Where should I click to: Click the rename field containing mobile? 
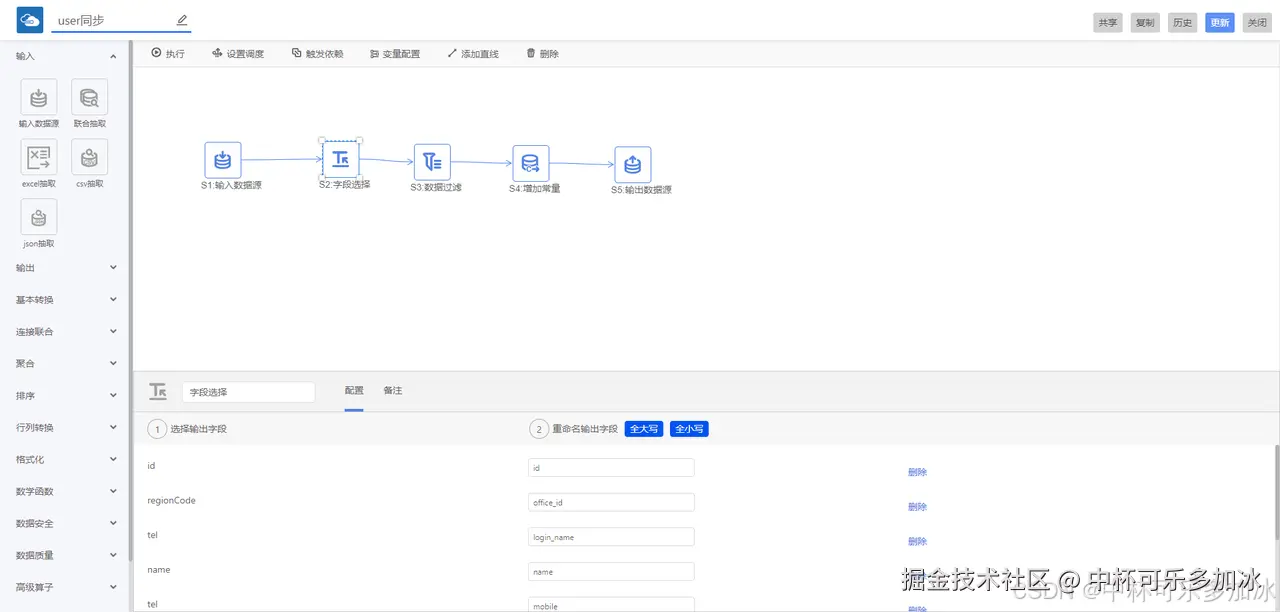[611, 605]
